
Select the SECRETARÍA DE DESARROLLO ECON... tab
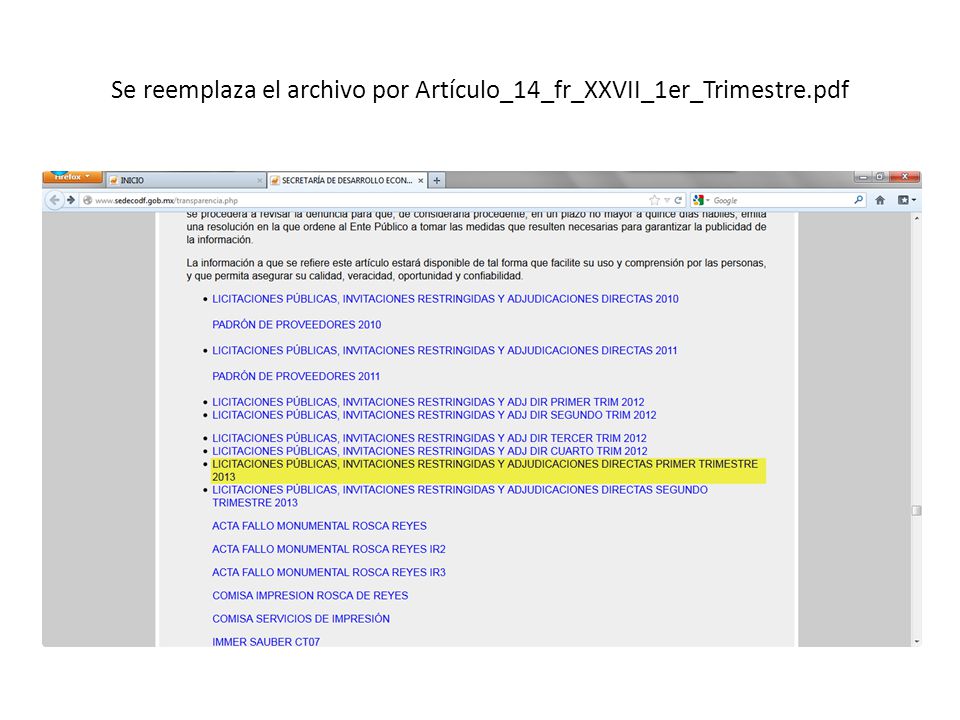[x=347, y=180]
